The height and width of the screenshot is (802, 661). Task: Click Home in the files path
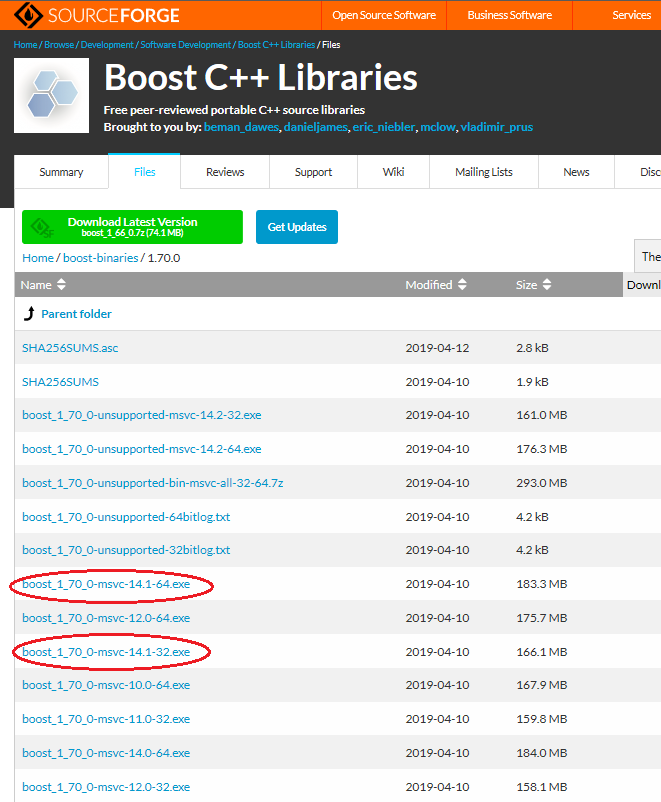(x=38, y=258)
